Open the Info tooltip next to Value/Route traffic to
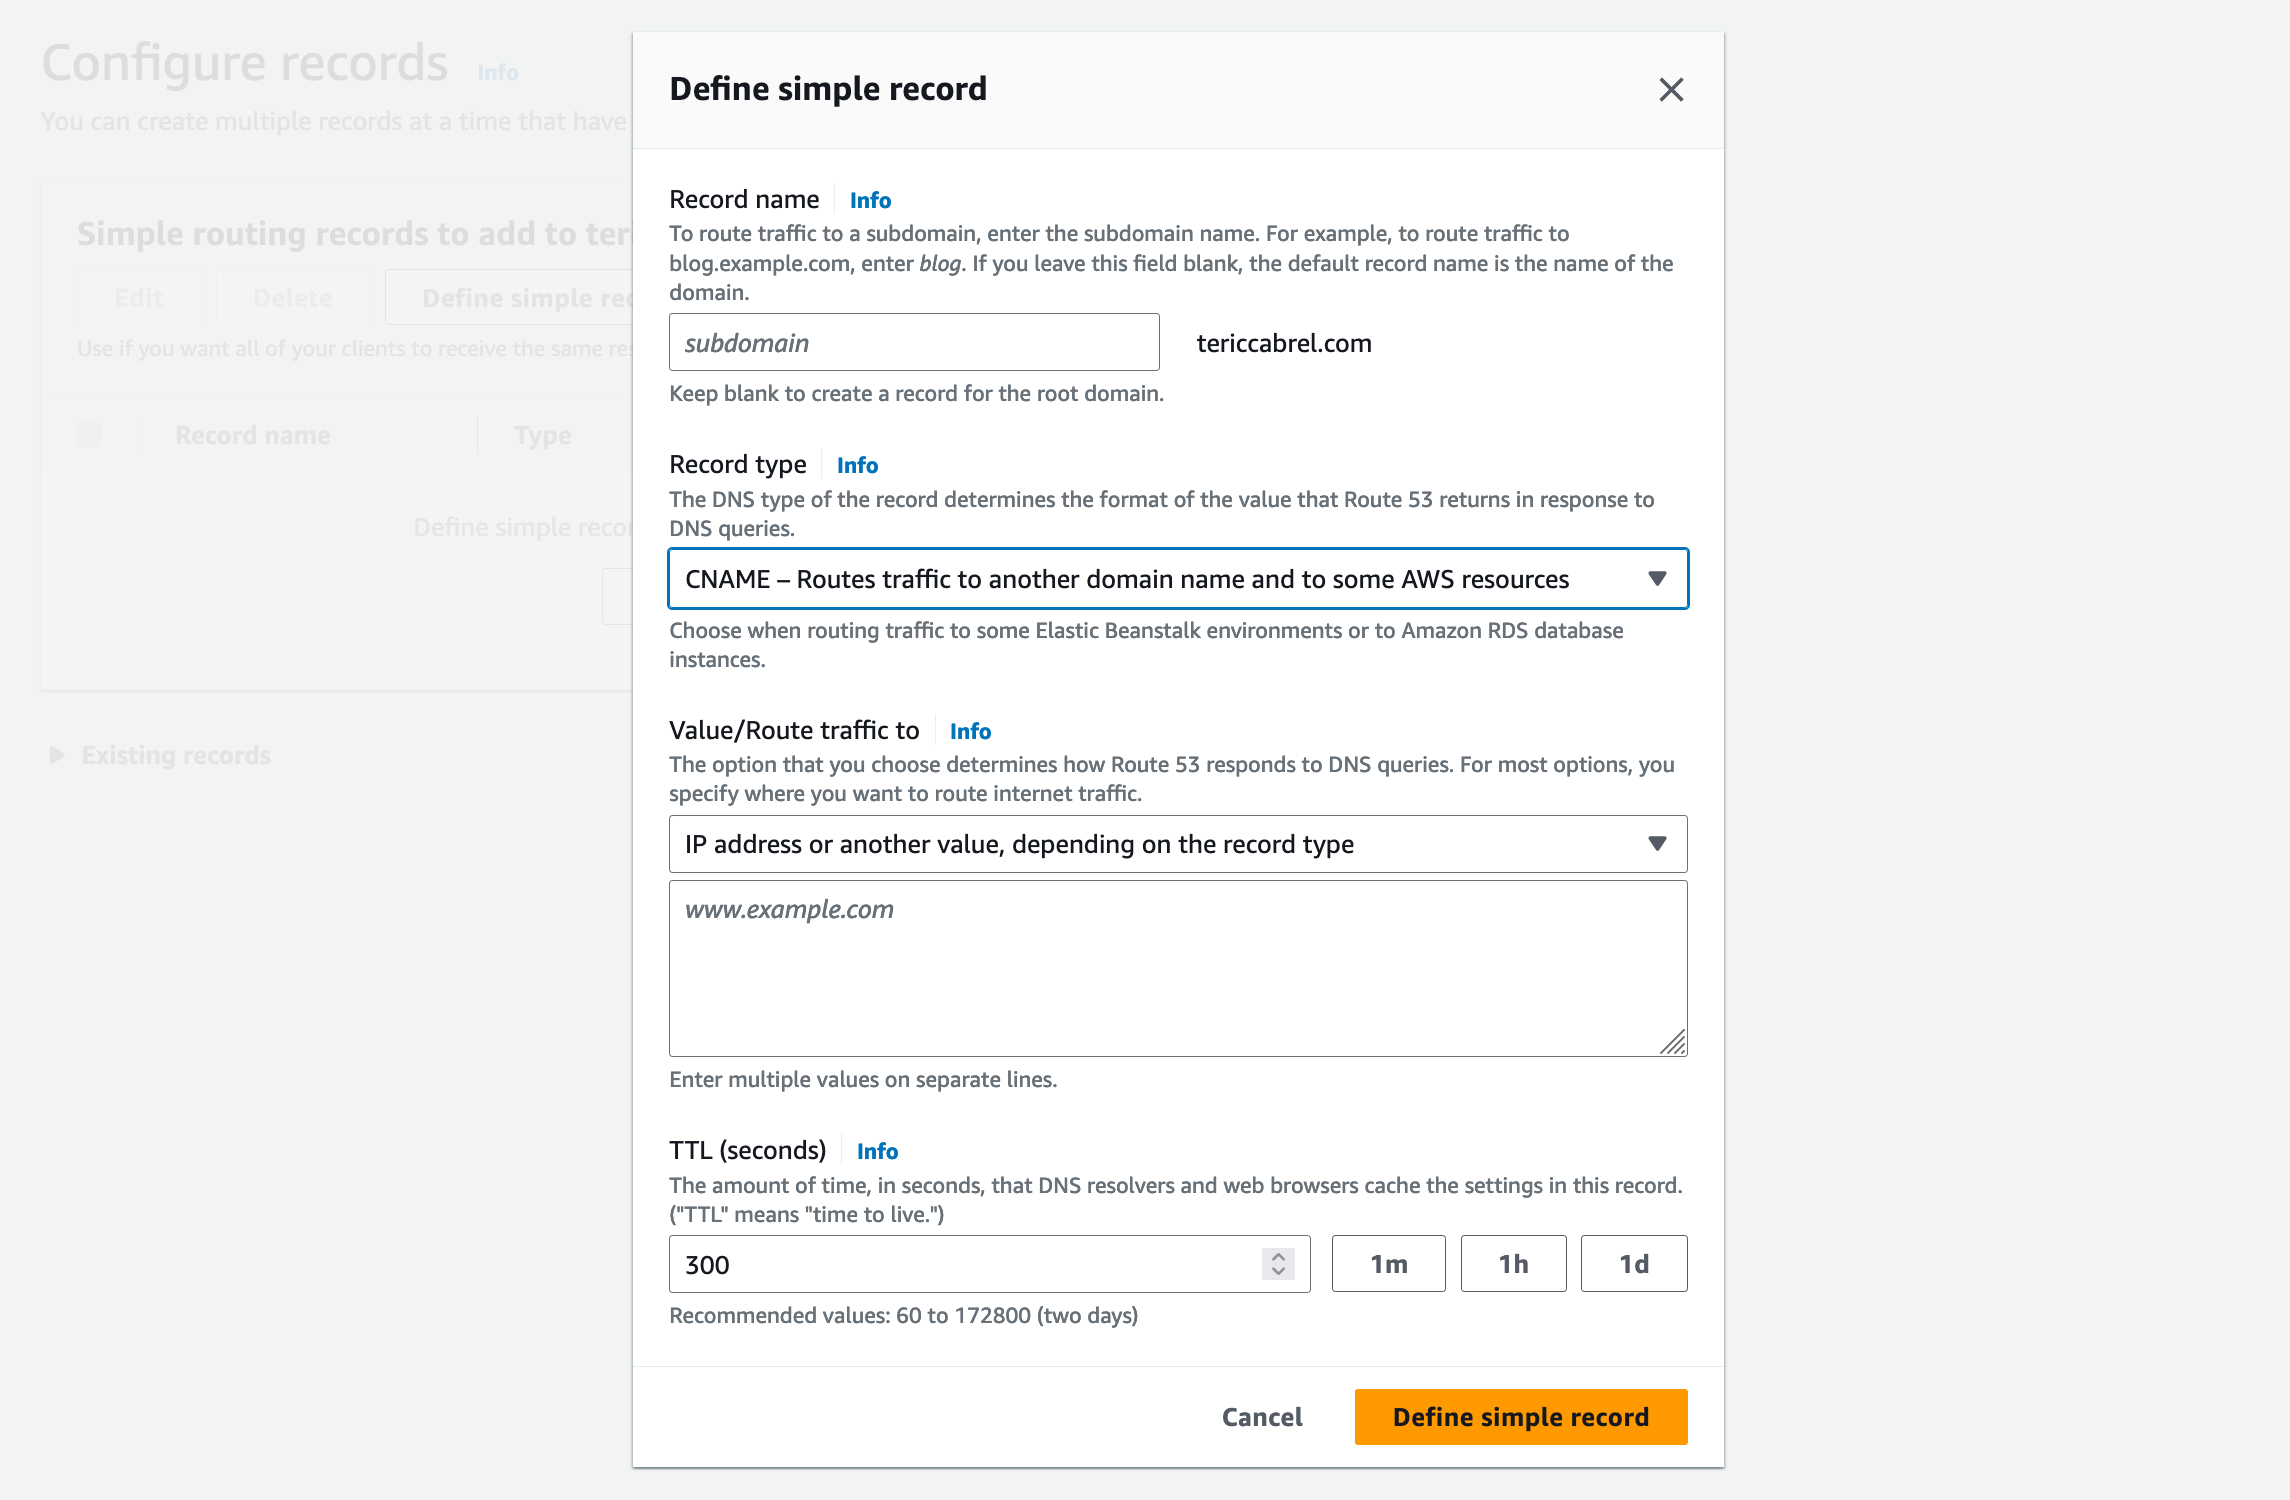Screen dimensions: 2290x1500 point(968,731)
